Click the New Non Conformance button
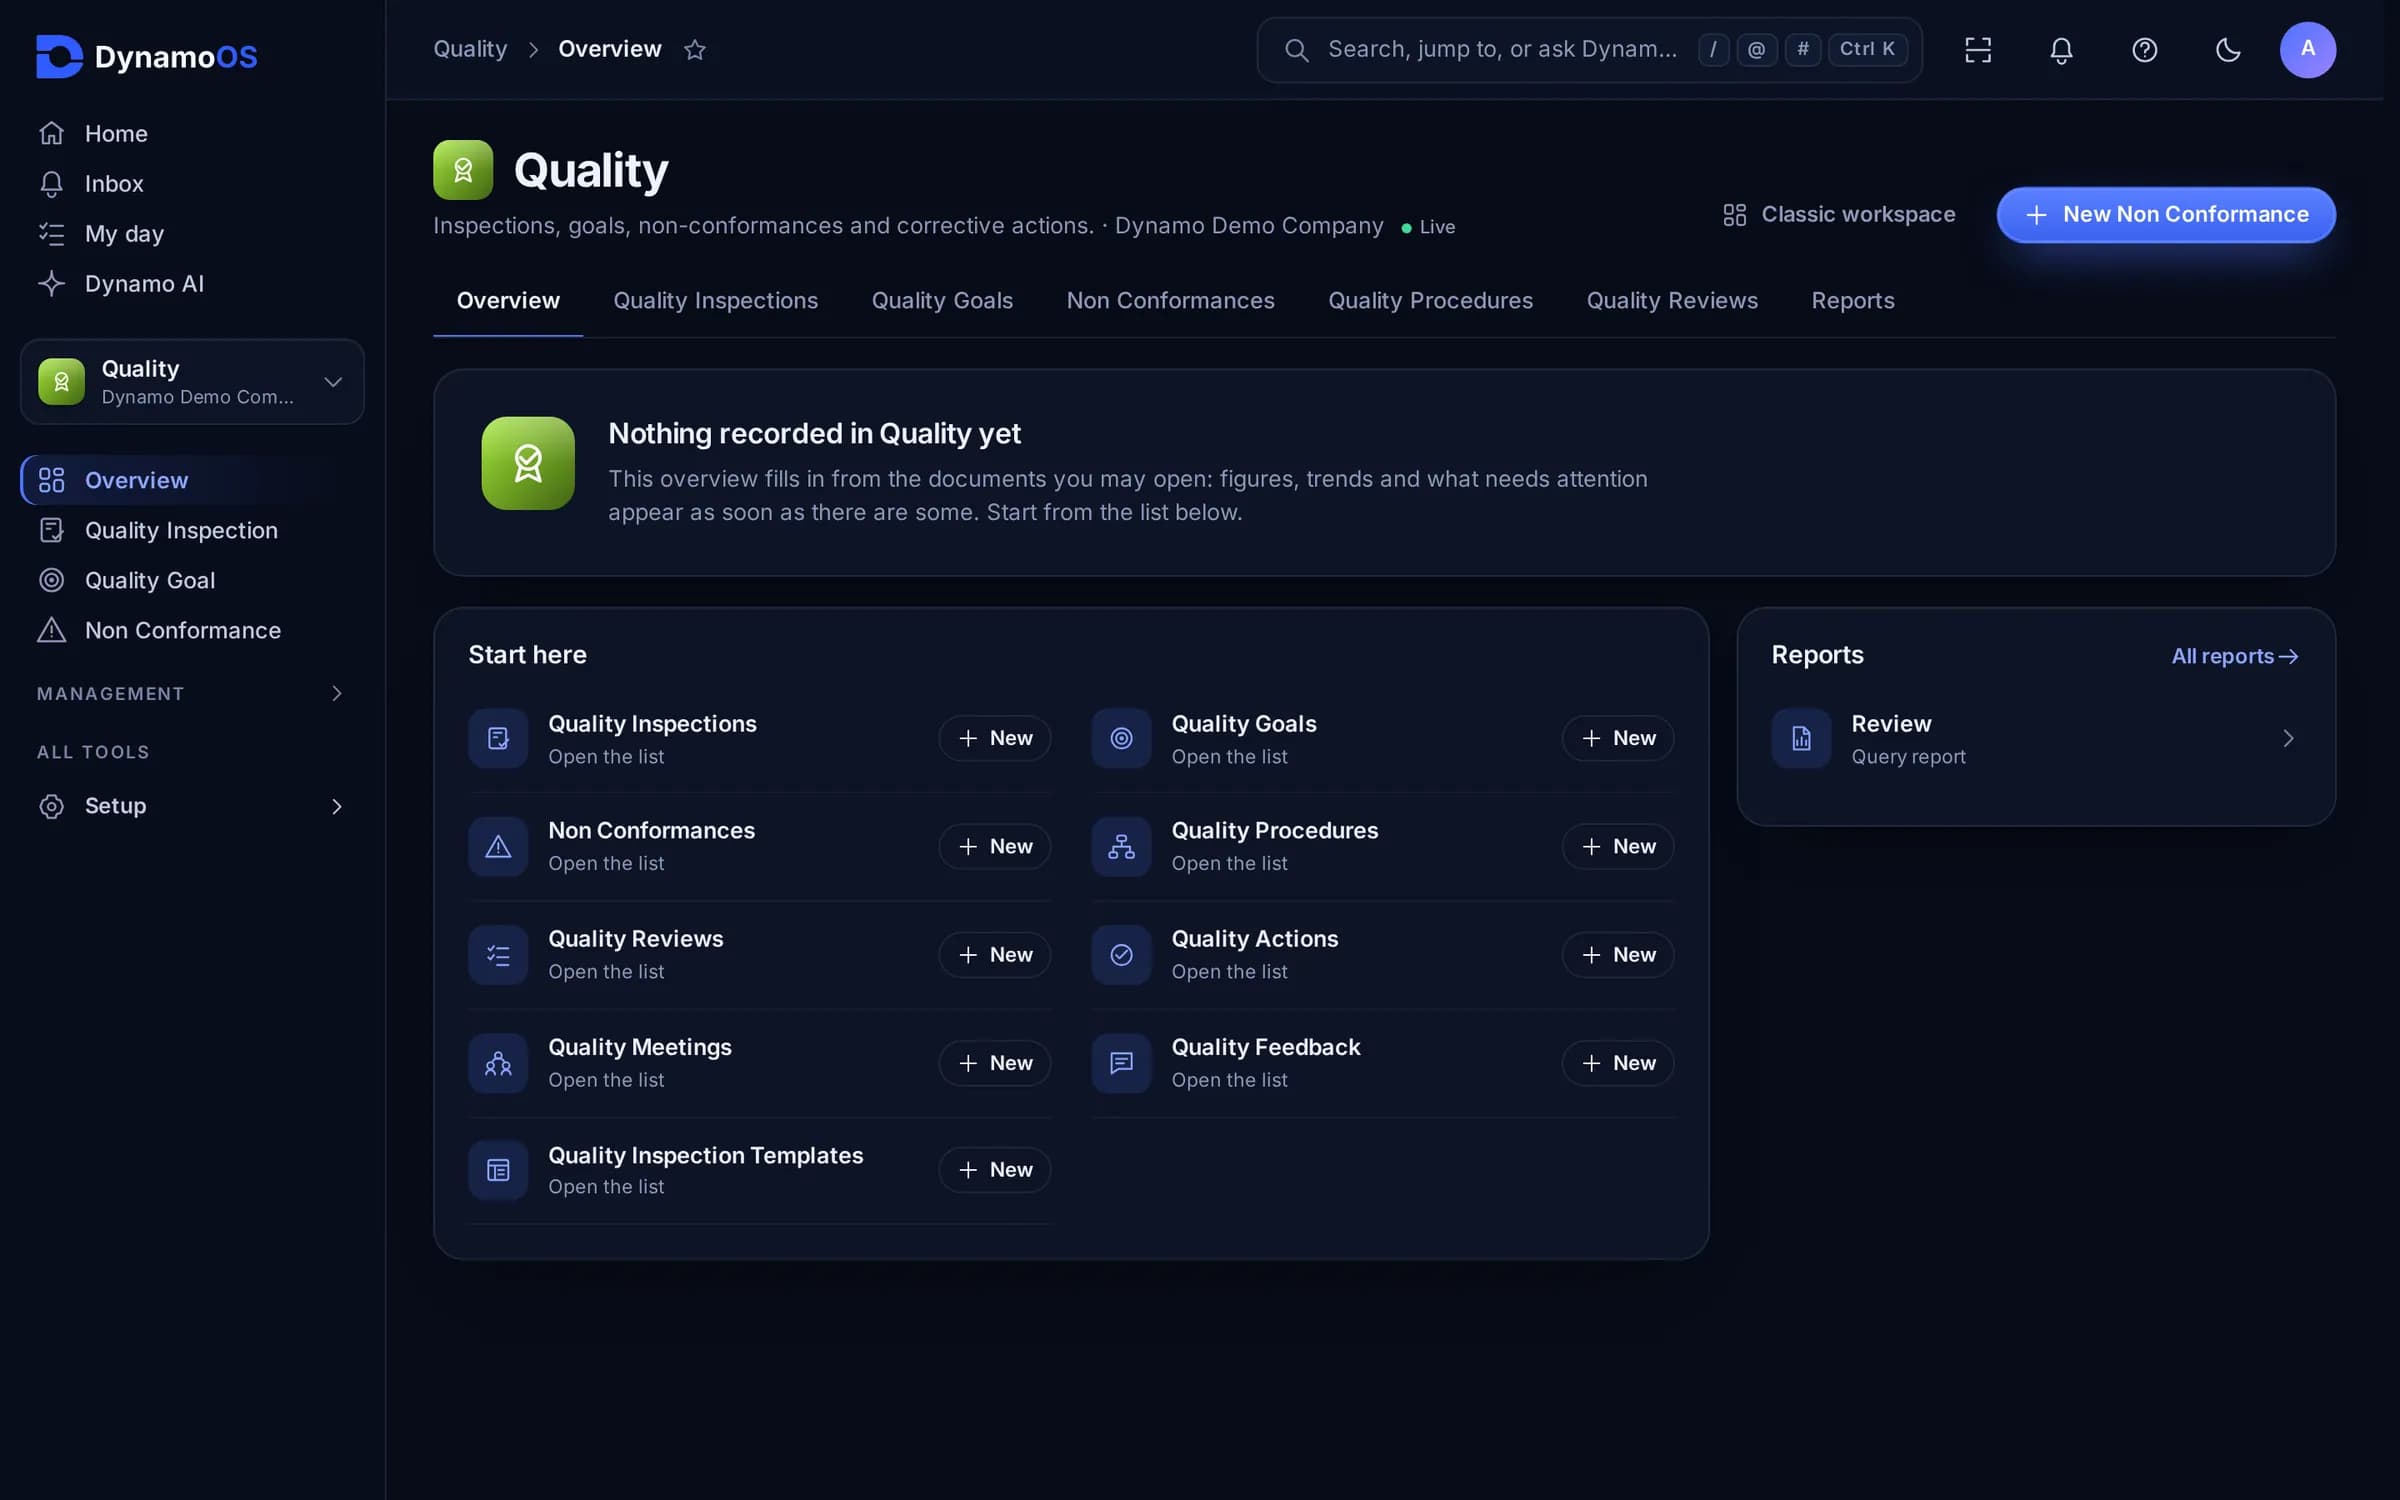Image resolution: width=2400 pixels, height=1500 pixels. [x=2166, y=215]
